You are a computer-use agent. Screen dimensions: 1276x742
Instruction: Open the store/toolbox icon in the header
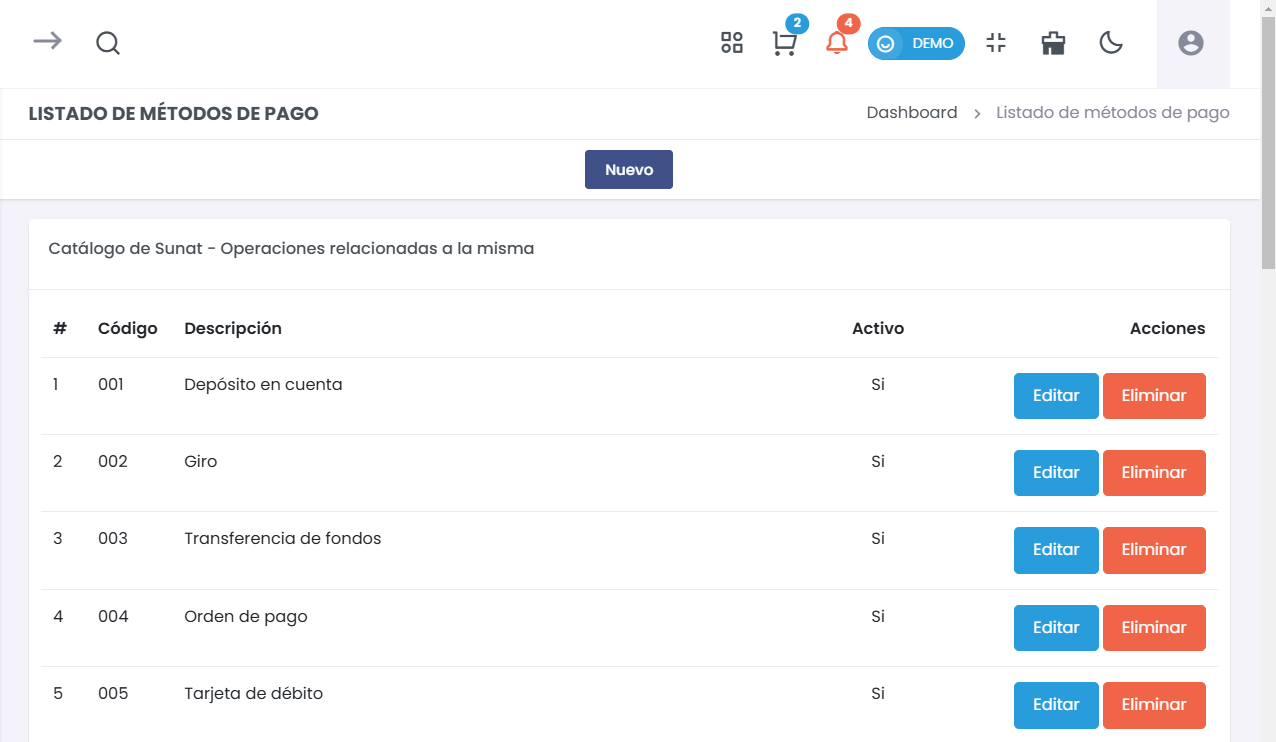pos(1052,43)
